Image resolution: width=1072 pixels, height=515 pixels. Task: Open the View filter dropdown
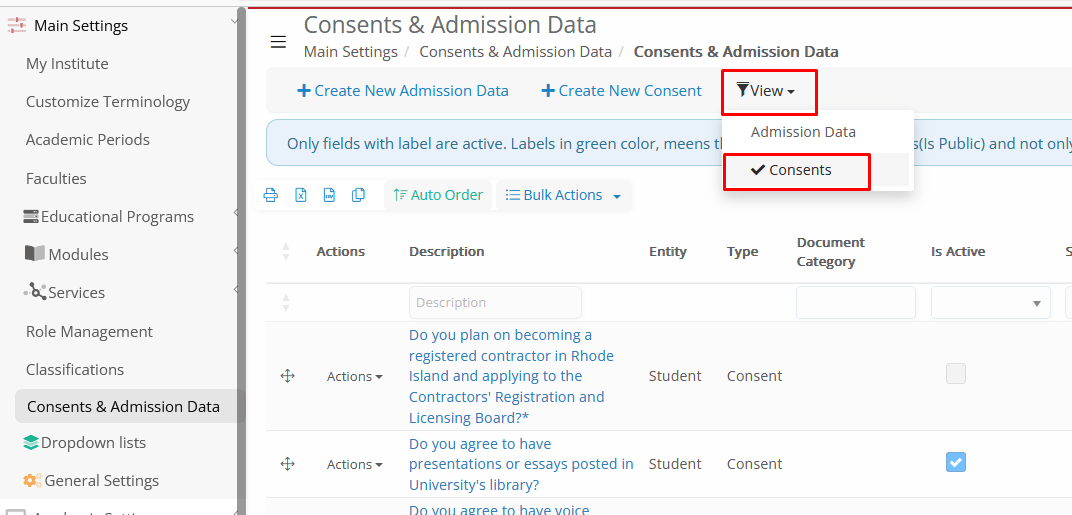coord(766,91)
